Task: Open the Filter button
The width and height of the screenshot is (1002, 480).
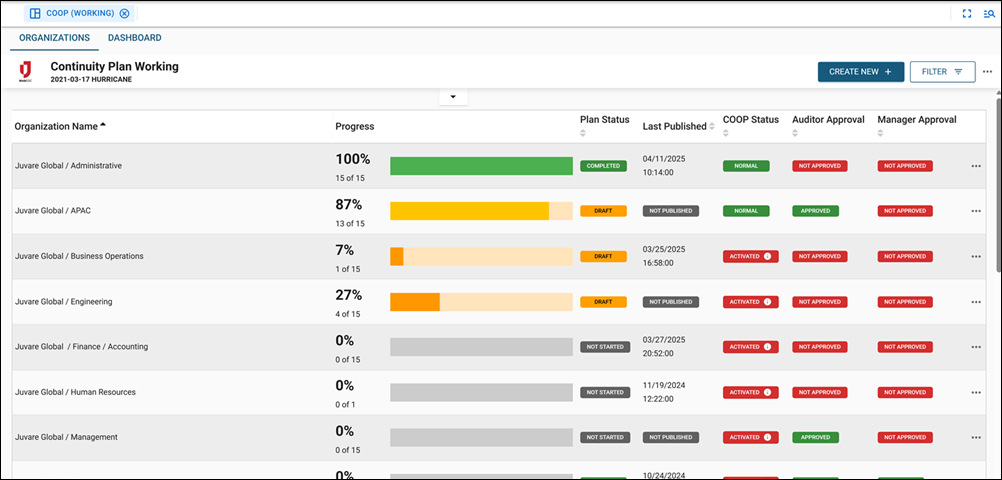Action: (x=942, y=72)
